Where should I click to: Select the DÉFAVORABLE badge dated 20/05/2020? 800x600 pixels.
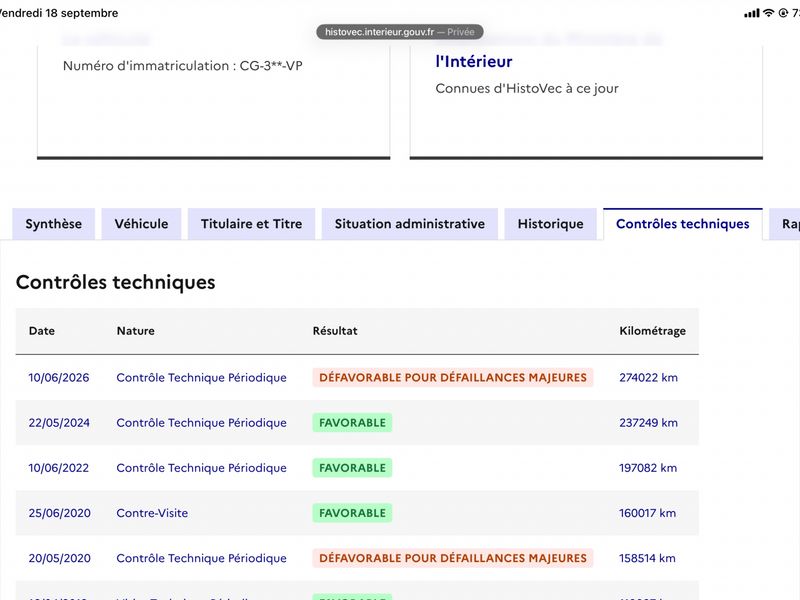coord(453,558)
